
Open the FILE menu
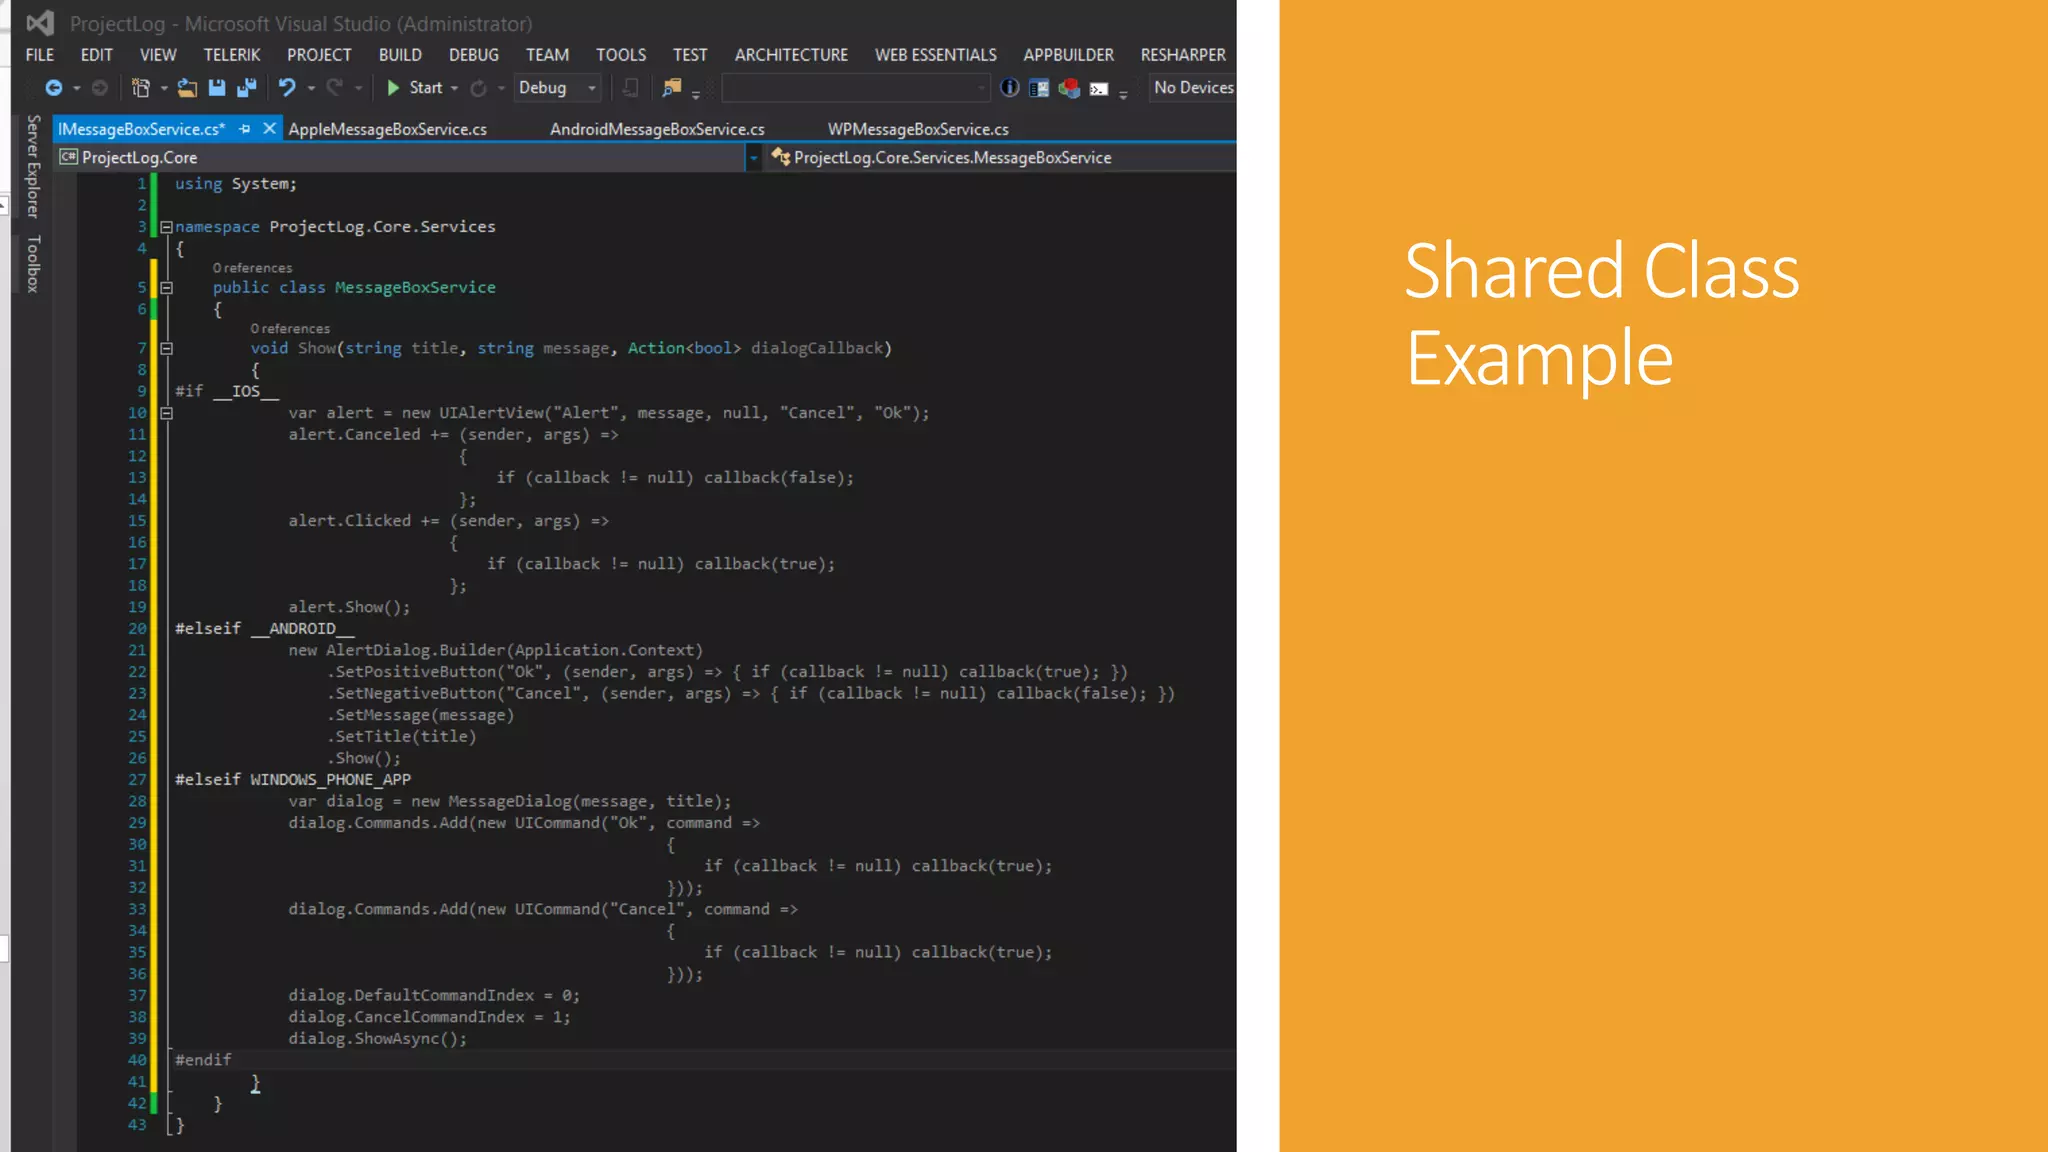click(40, 55)
